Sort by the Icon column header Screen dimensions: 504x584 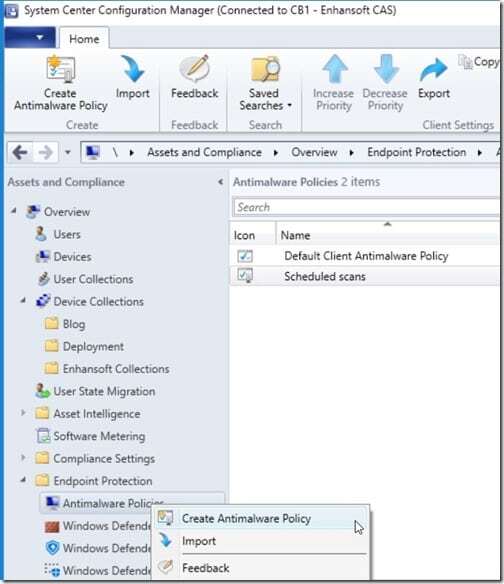[x=244, y=235]
